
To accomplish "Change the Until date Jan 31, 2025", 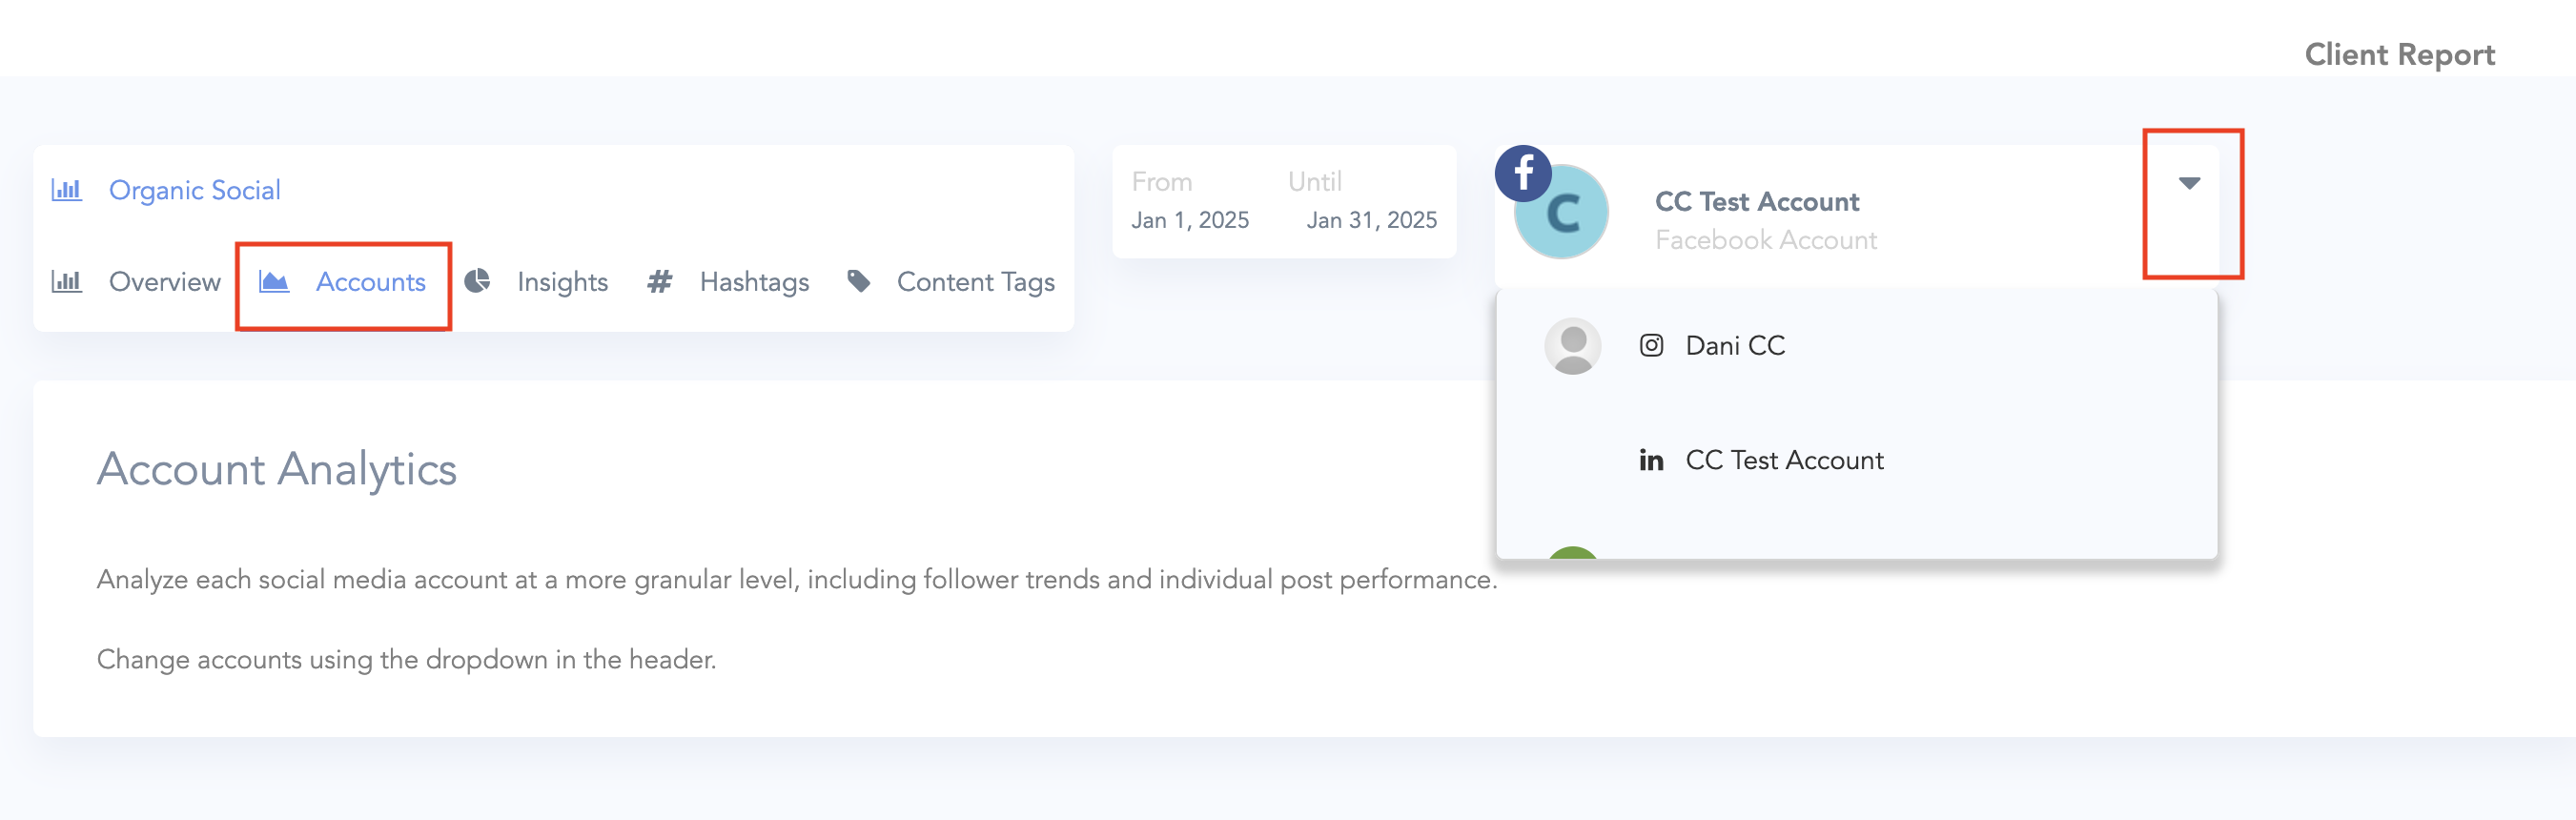I will (1371, 220).
